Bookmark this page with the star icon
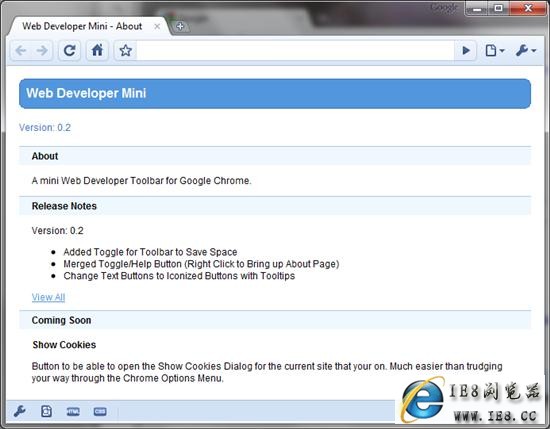This screenshot has width=550, height=429. pos(125,51)
